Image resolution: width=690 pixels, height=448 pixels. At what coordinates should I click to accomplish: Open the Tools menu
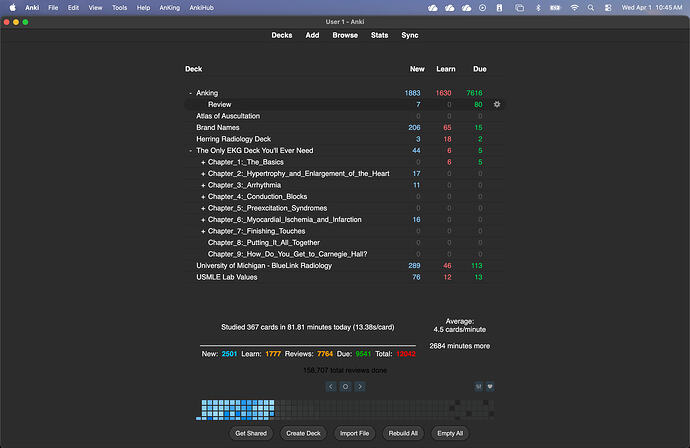click(119, 7)
